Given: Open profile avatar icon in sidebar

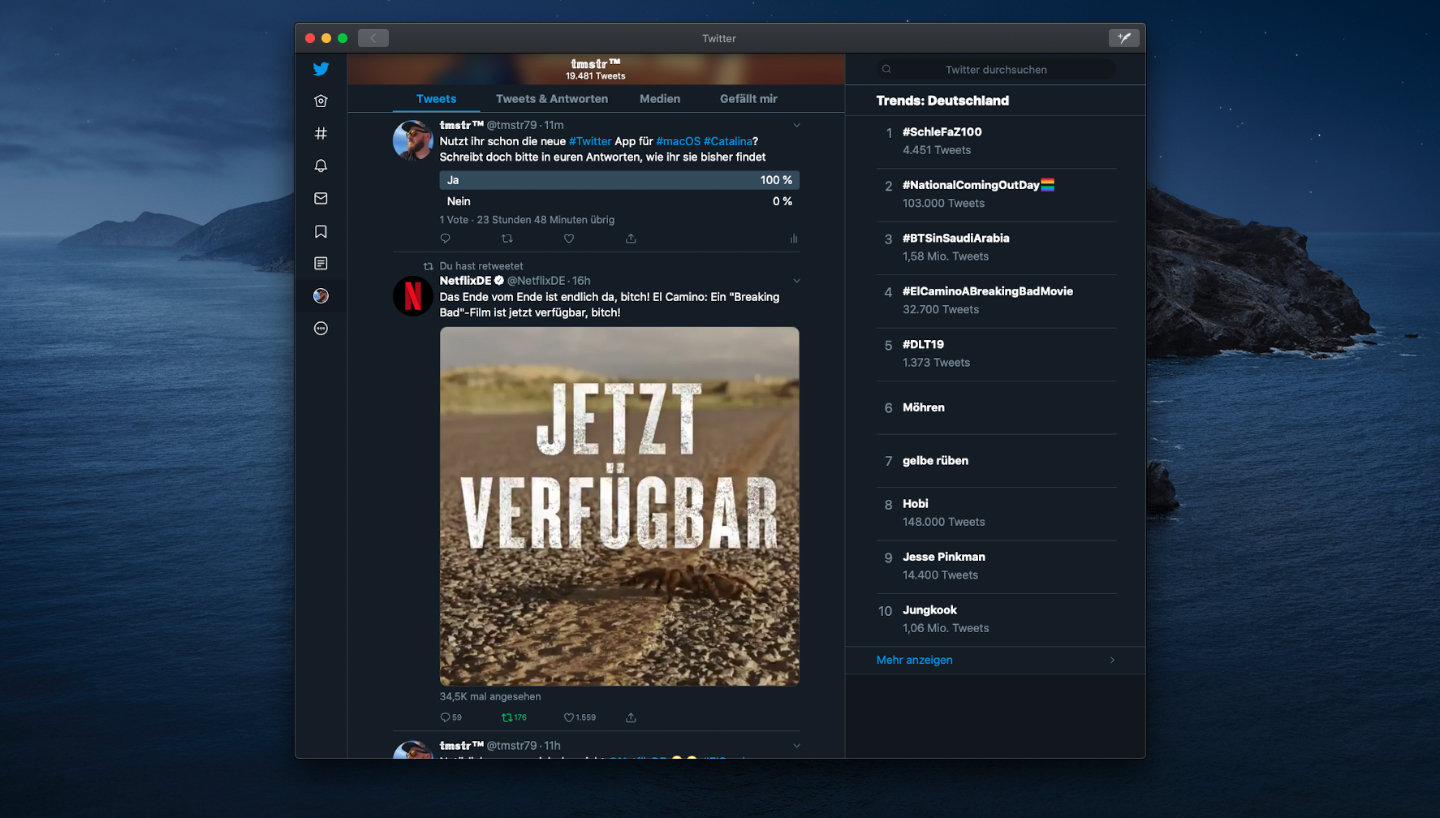Looking at the screenshot, I should click(321, 296).
